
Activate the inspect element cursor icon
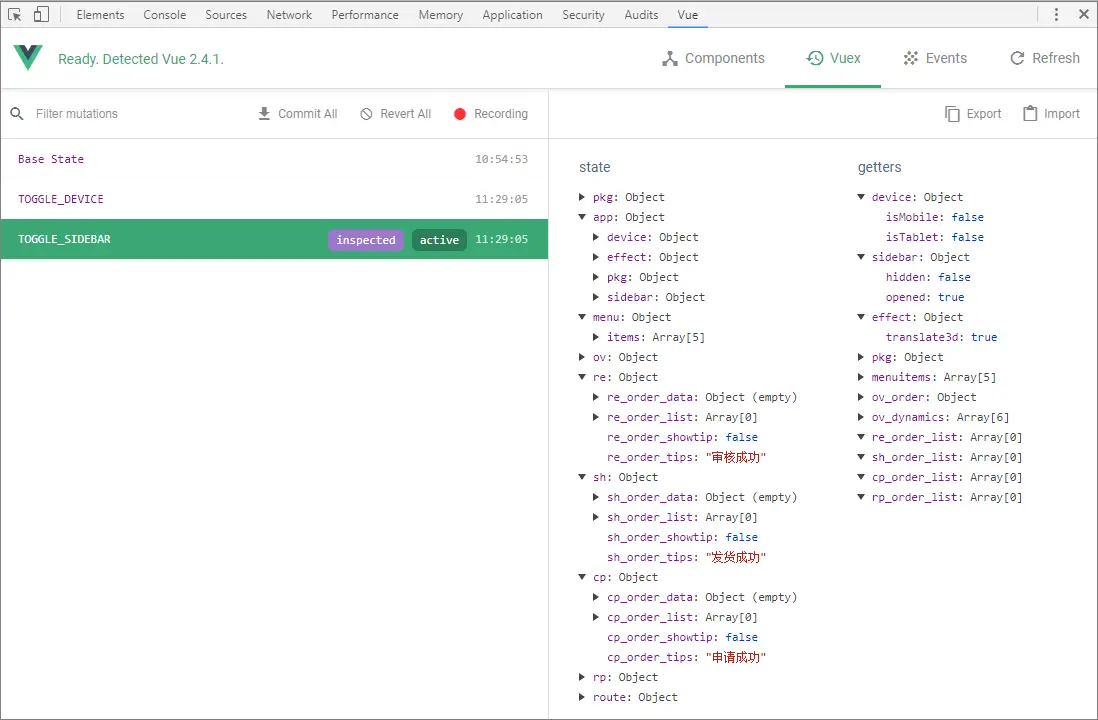[x=14, y=15]
